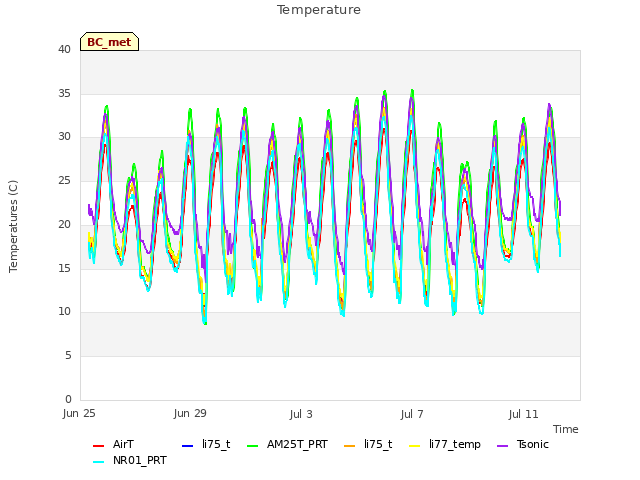Click the 20 y-axis tick label

[64, 224]
